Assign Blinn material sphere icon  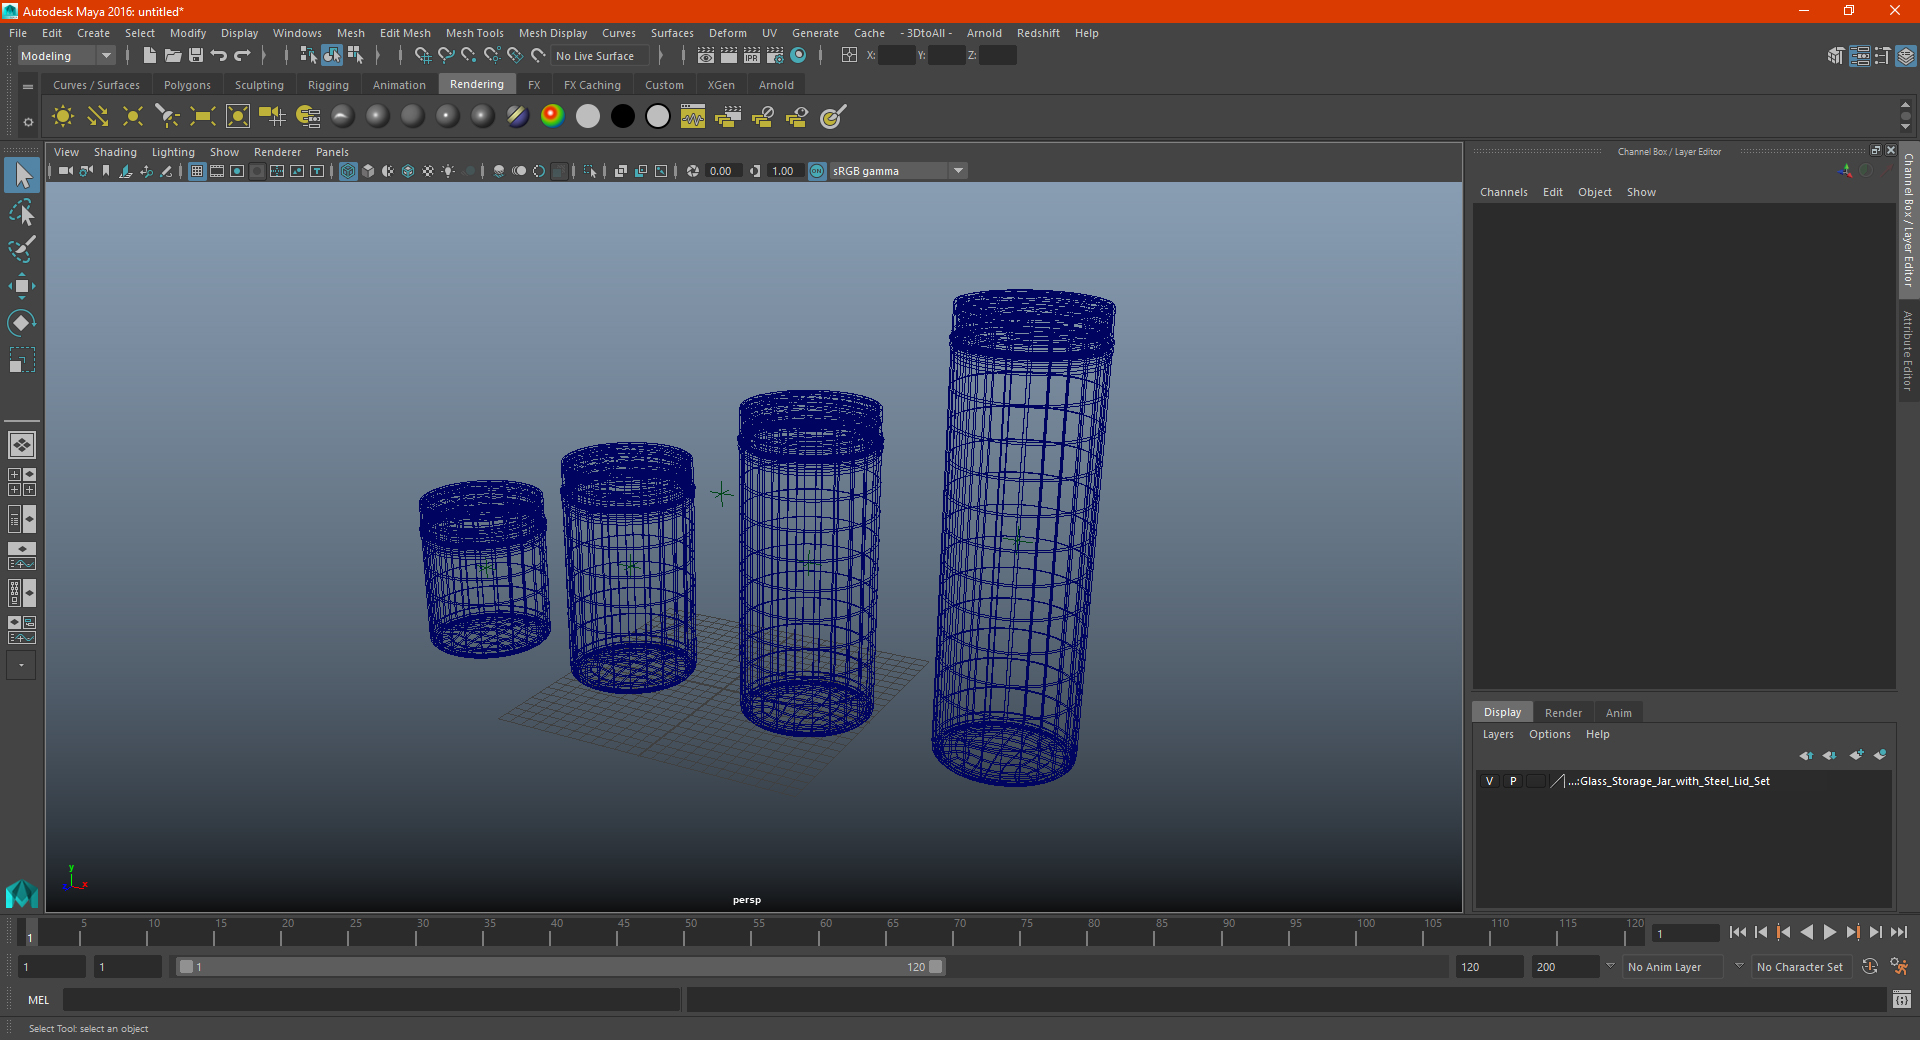(x=378, y=117)
